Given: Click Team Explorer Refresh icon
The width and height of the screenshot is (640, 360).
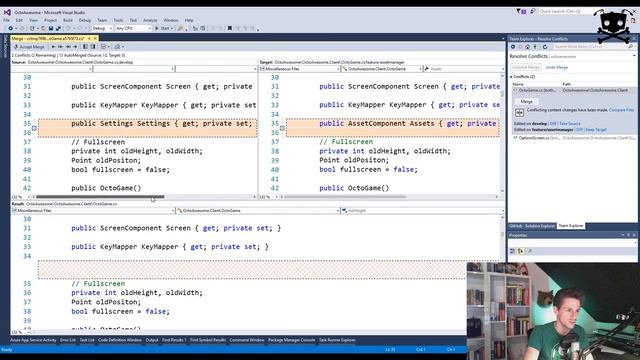Looking at the screenshot, I should click(544, 47).
